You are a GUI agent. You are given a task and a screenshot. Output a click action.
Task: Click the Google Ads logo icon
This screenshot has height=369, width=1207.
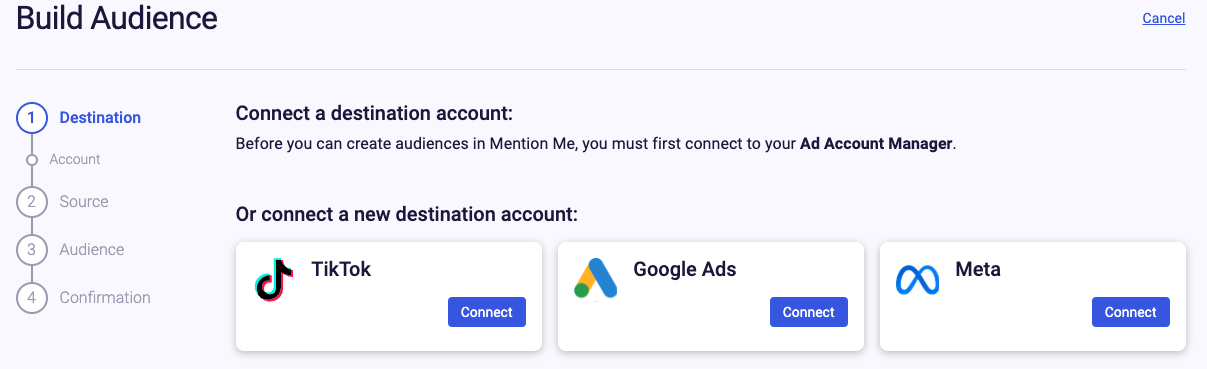[596, 279]
